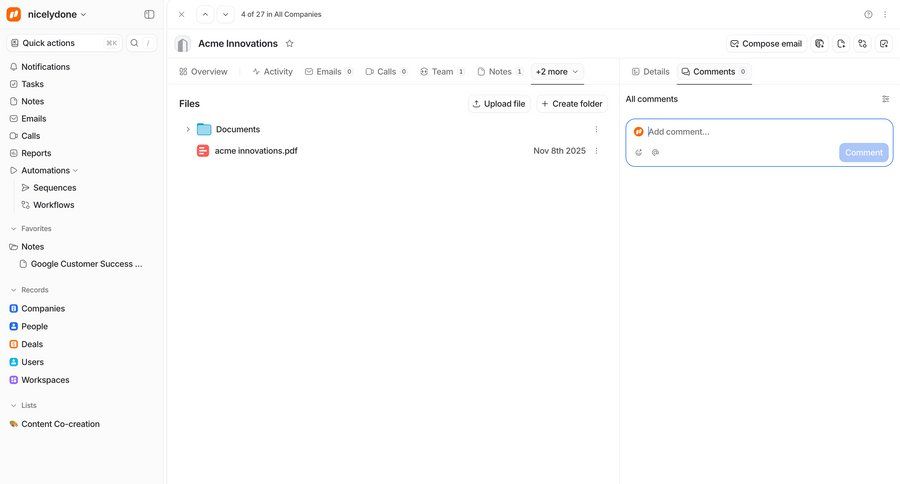Image resolution: width=900 pixels, height=484 pixels.
Task: Switch to the Details panel tab
Action: coord(650,72)
